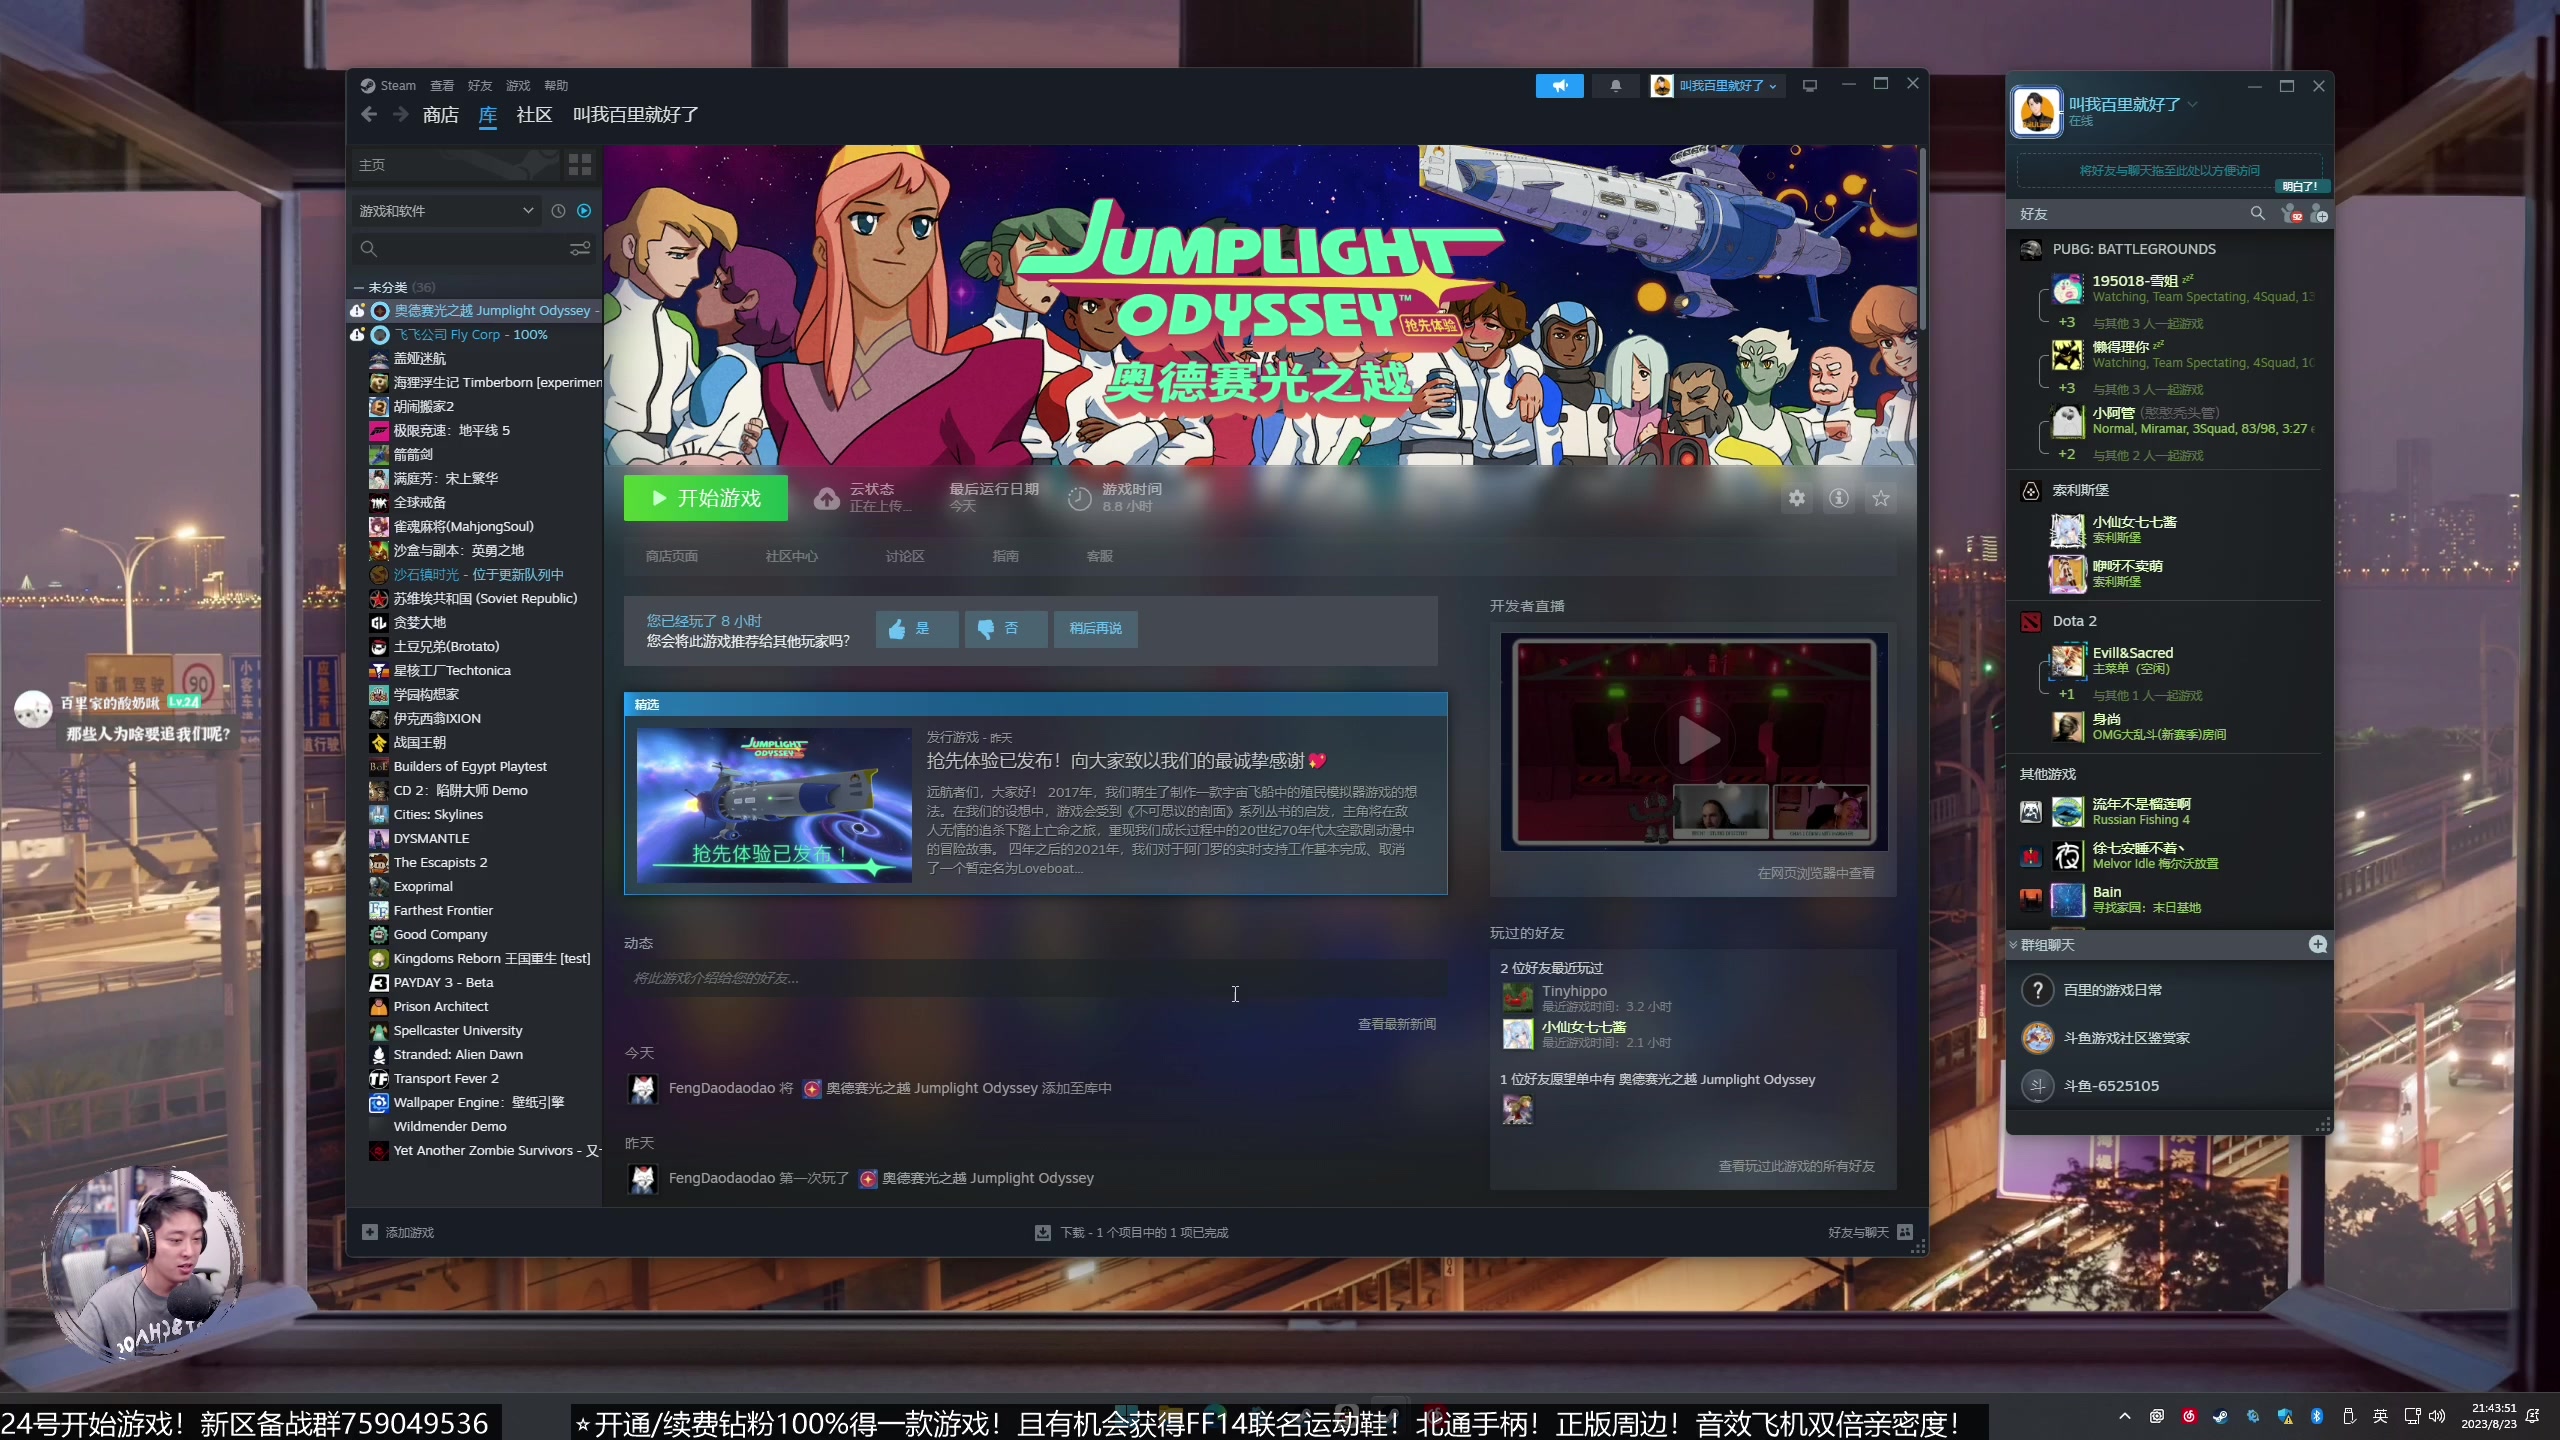Start the game with 开始游戏

(706, 498)
